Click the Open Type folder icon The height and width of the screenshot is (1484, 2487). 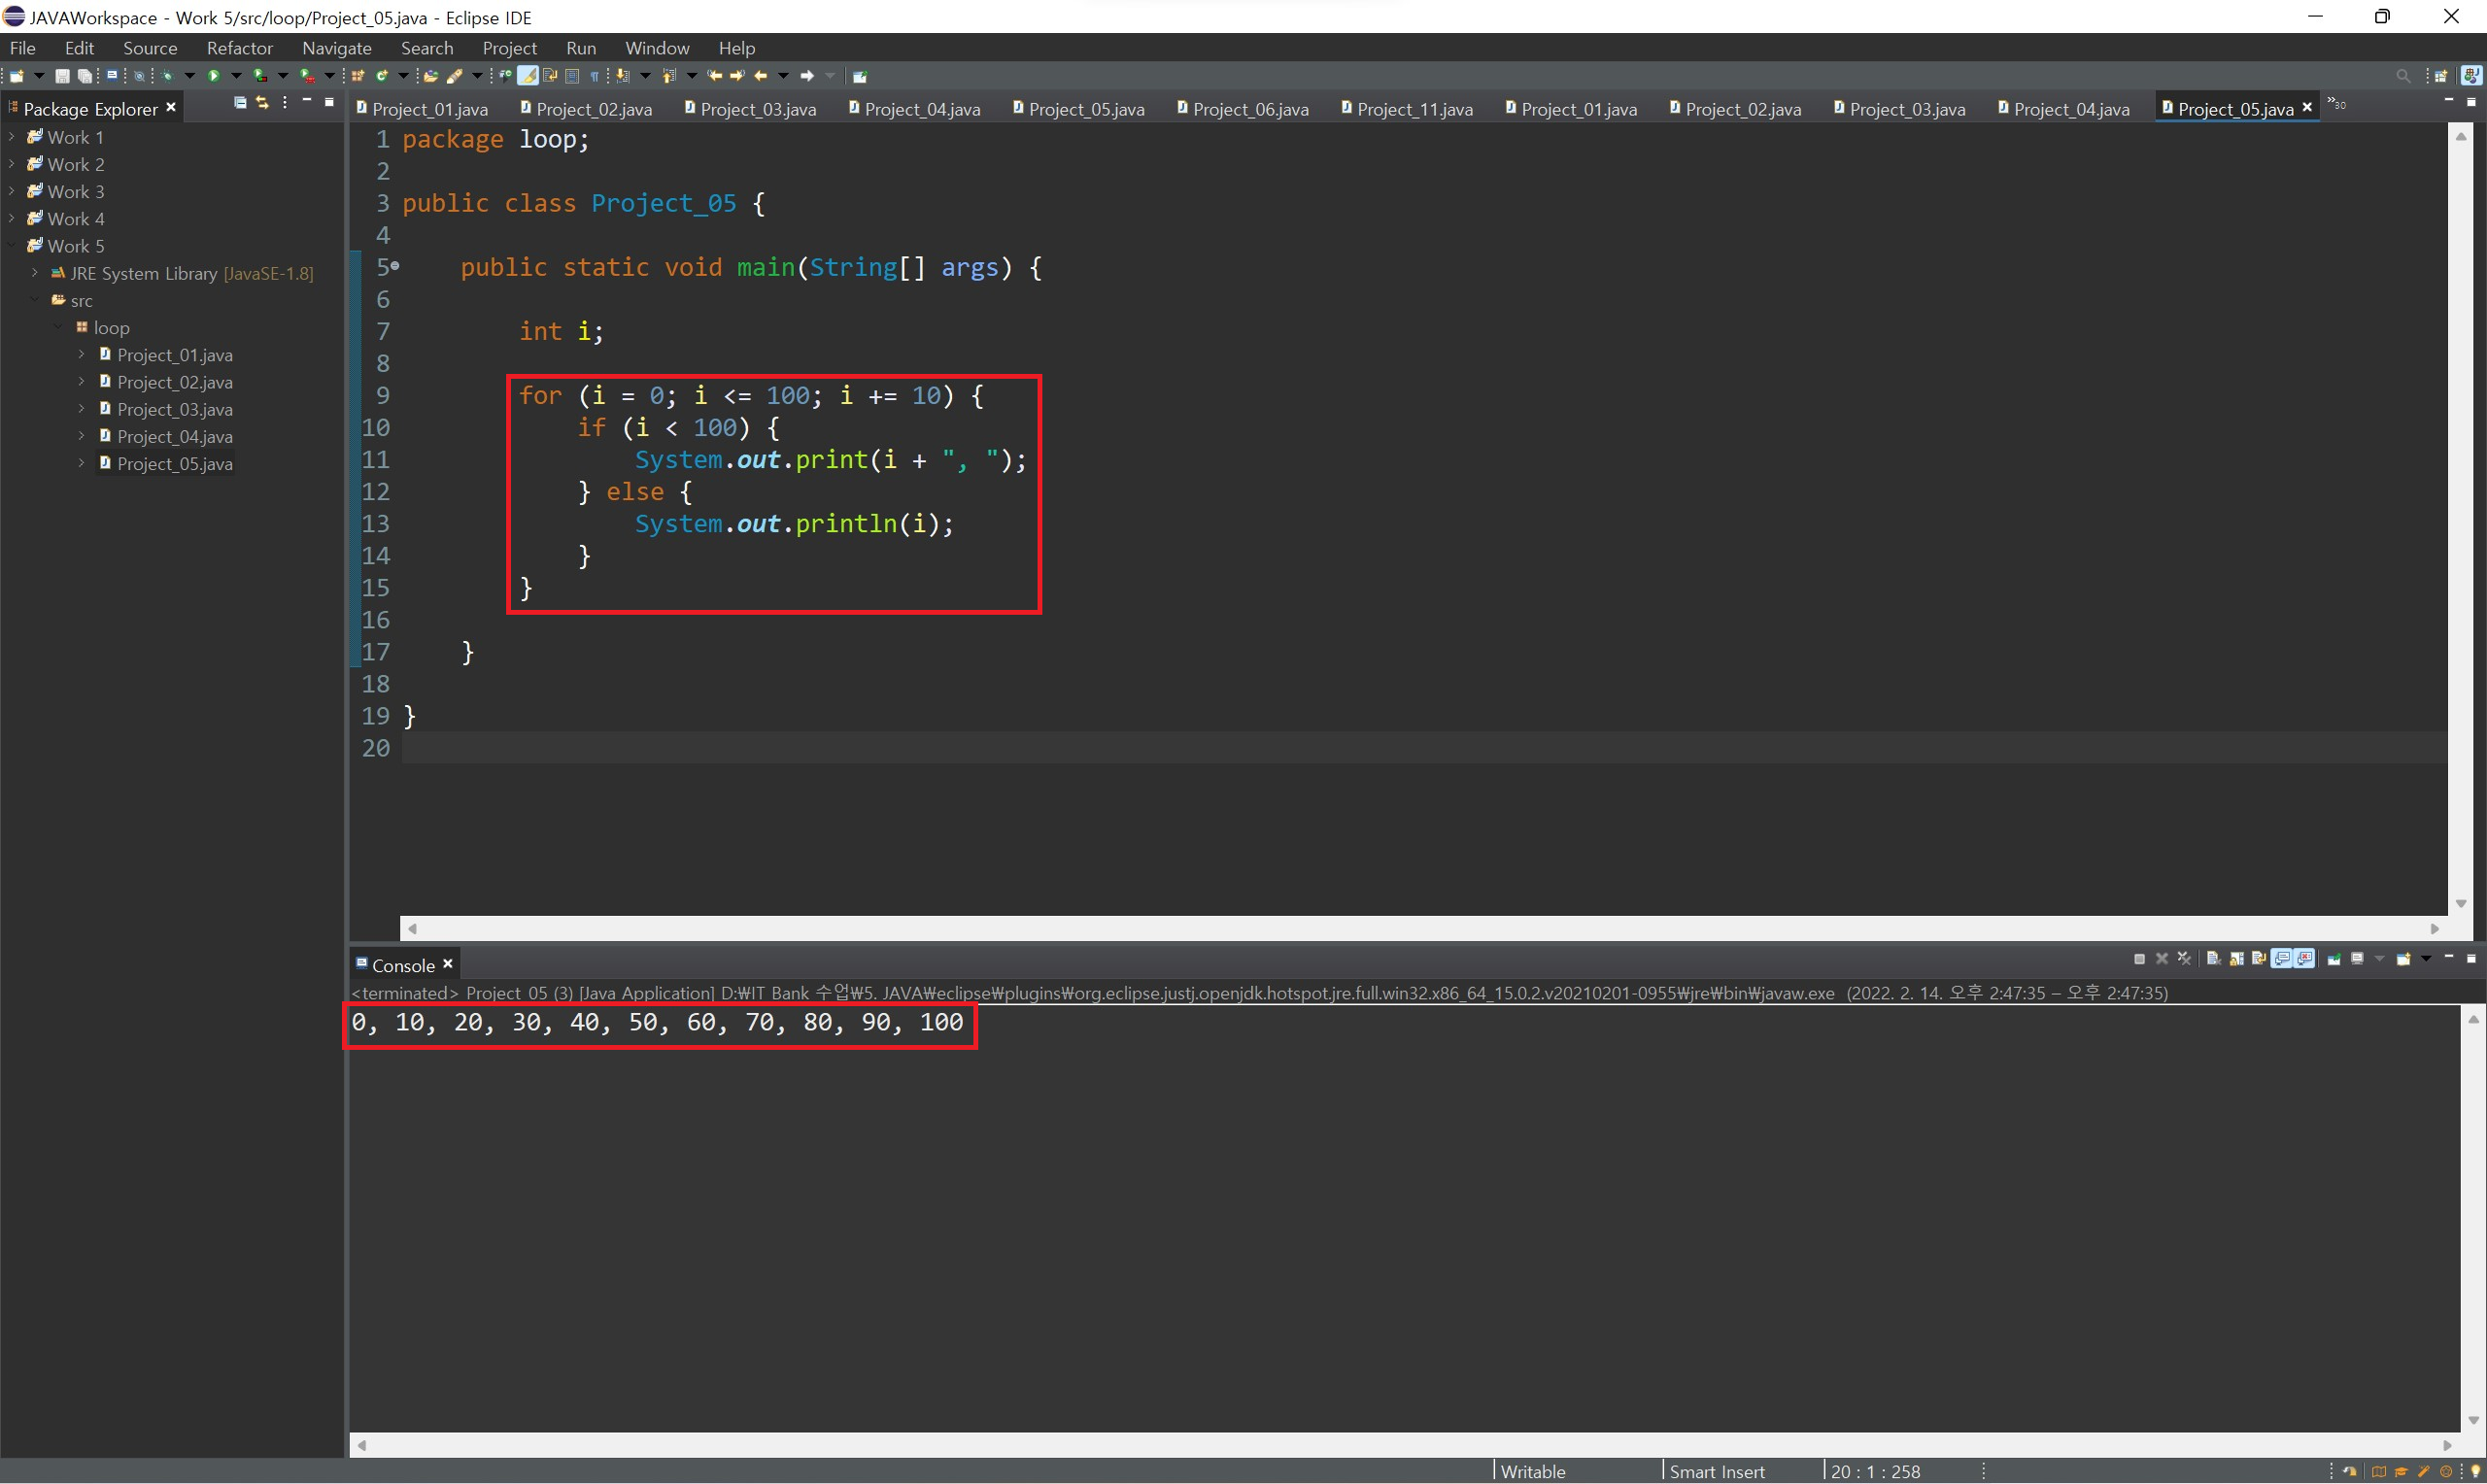pyautogui.click(x=431, y=76)
